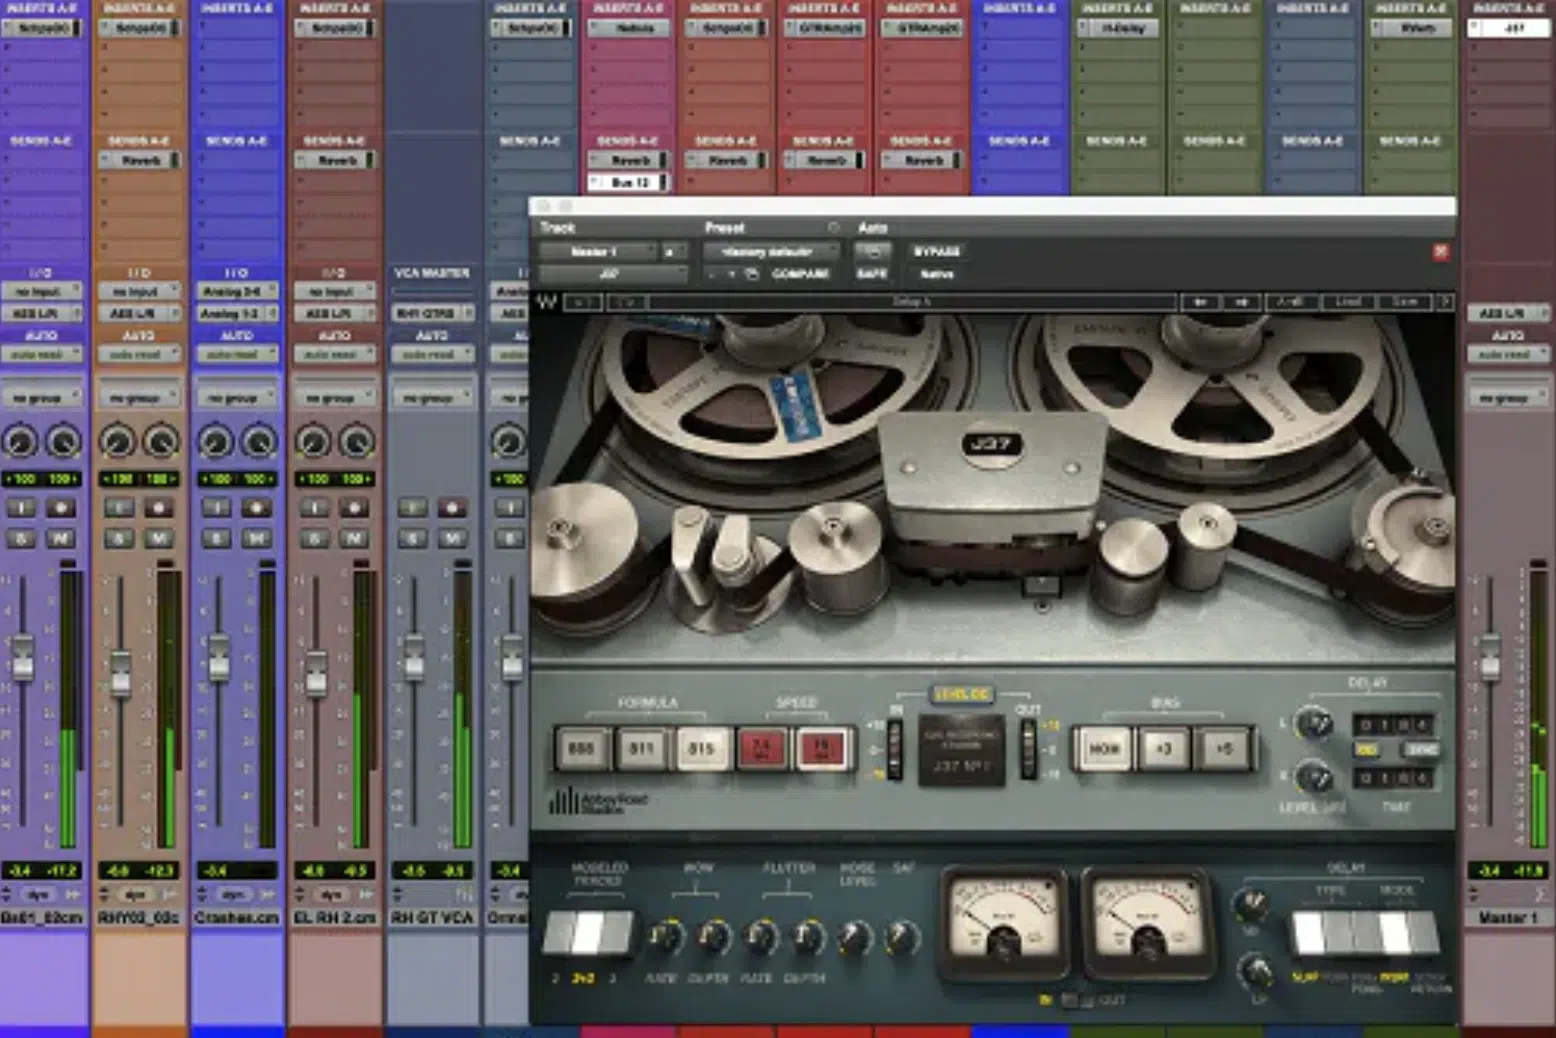Viewport: 1556px width, 1038px height.
Task: Go to previous Waves preset arrow
Action: pyautogui.click(x=1199, y=301)
